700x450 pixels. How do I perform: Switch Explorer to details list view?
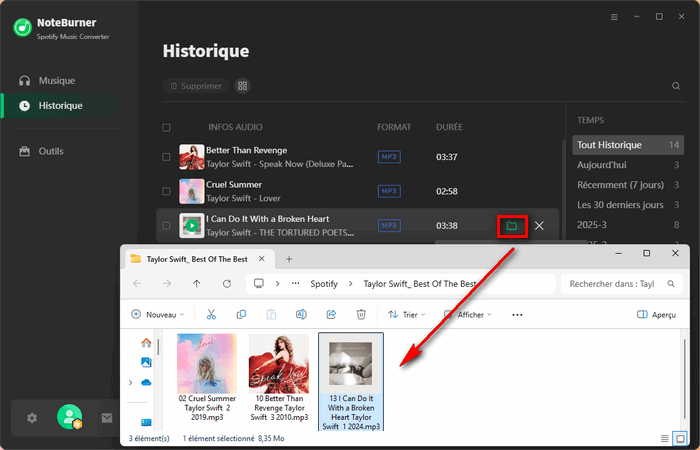pyautogui.click(x=665, y=438)
